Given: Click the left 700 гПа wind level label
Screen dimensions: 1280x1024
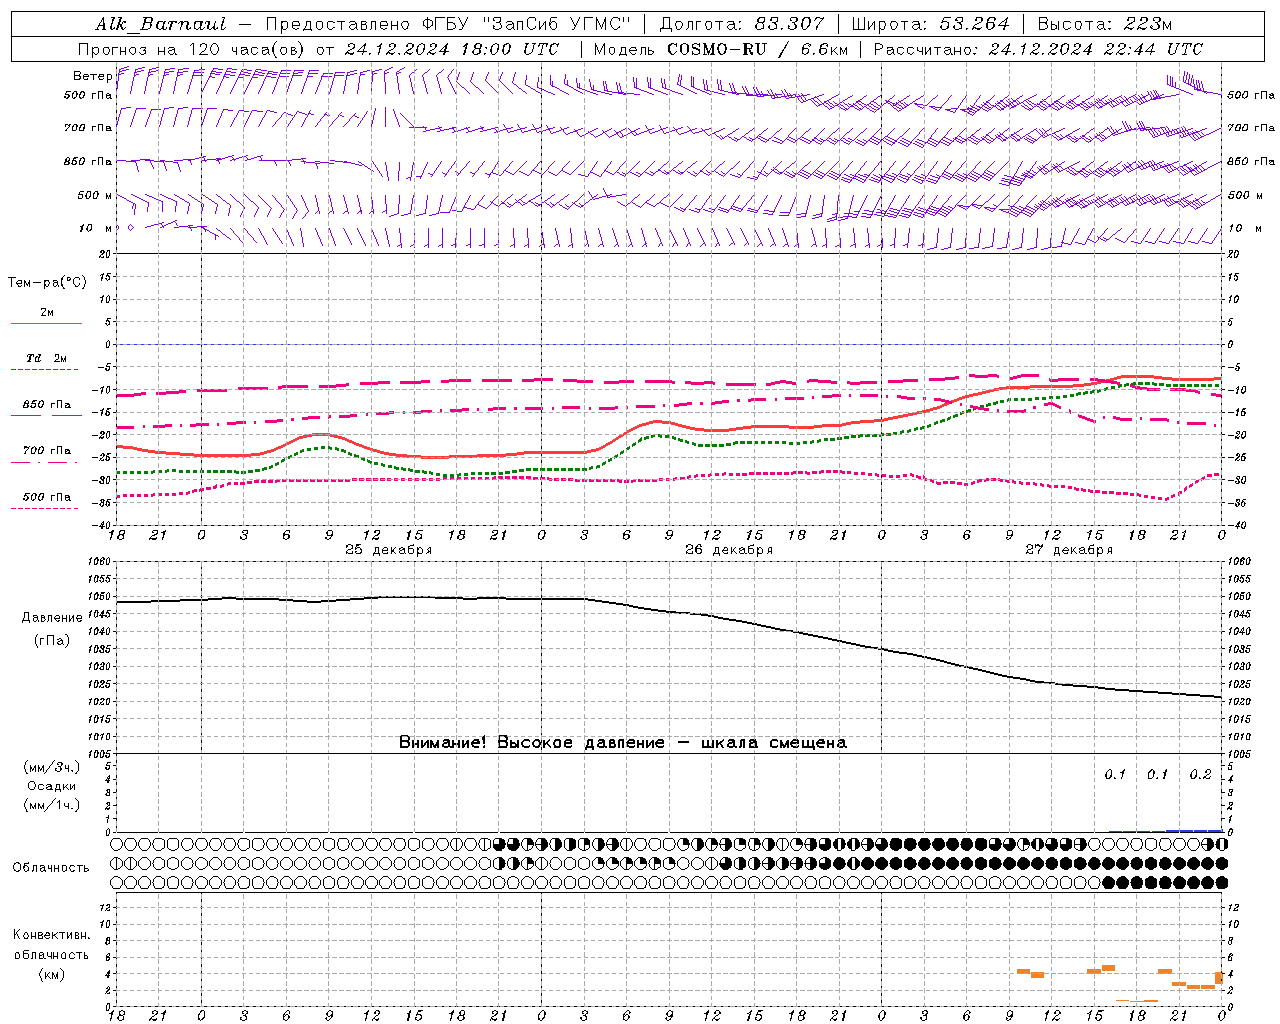Looking at the screenshot, I should click(x=88, y=128).
